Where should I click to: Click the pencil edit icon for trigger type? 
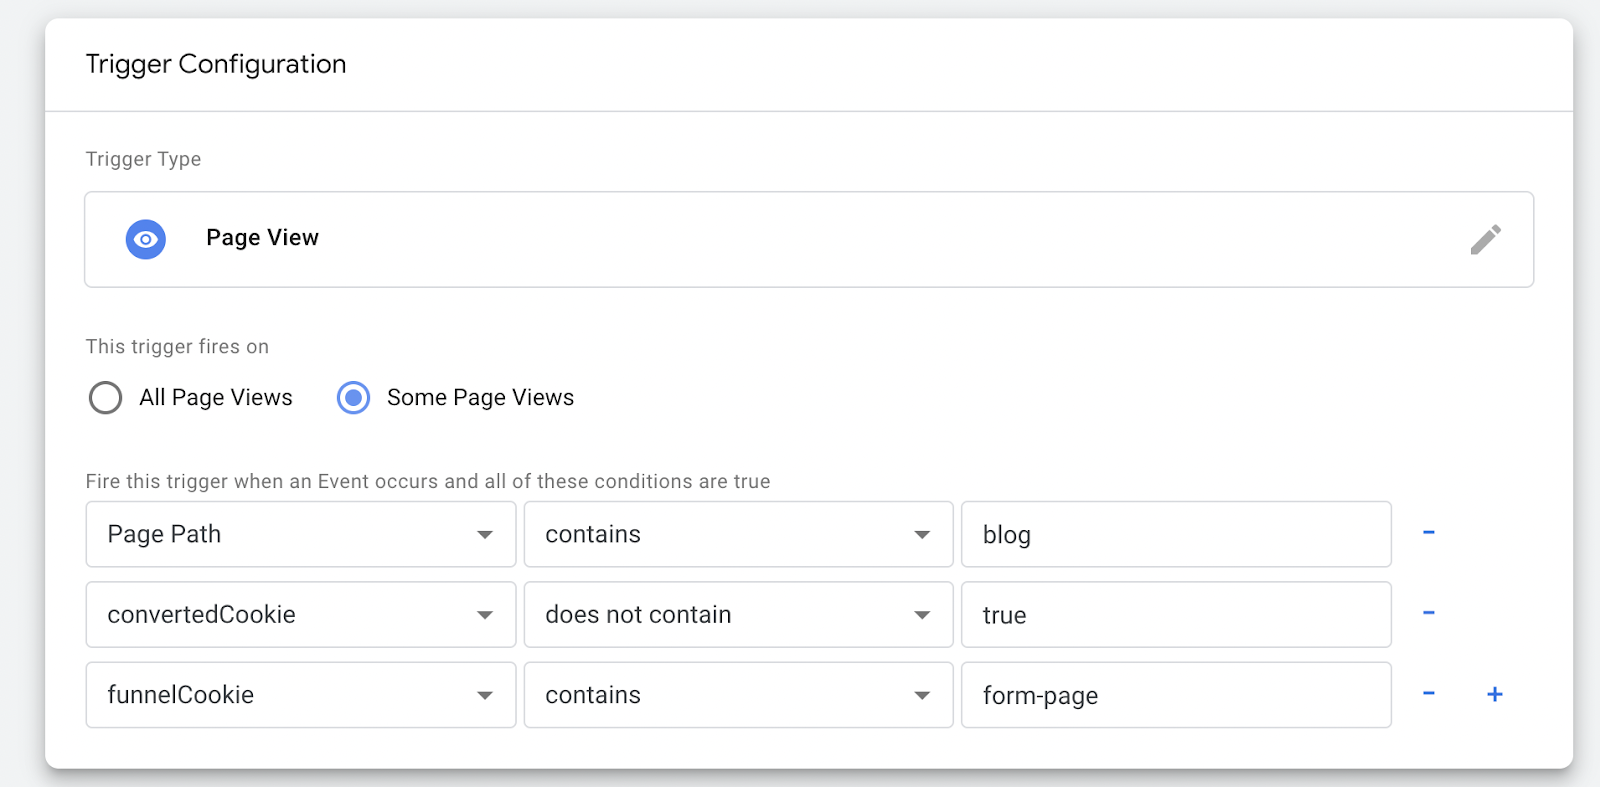[x=1485, y=240]
